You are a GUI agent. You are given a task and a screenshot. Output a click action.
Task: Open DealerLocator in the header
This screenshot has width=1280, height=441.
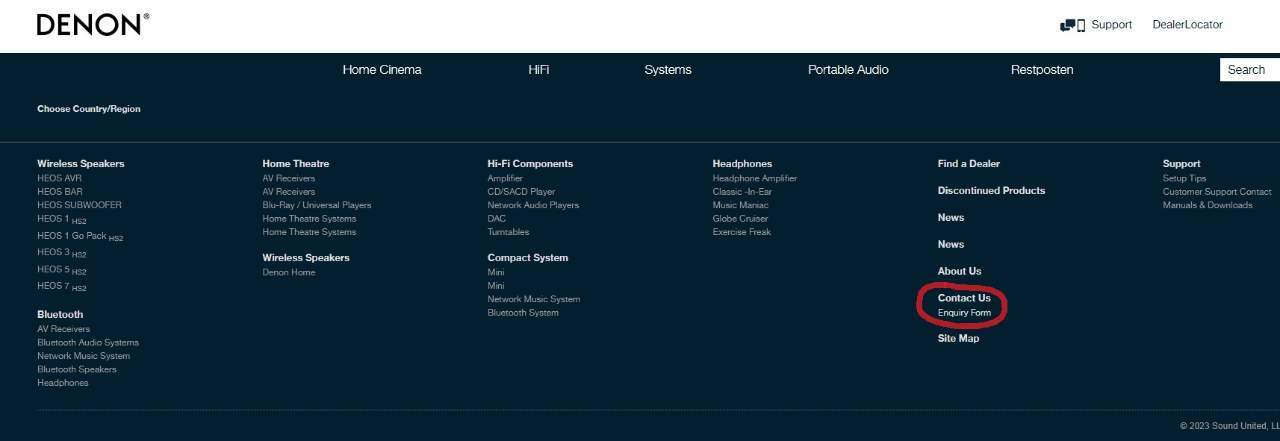tap(1187, 25)
